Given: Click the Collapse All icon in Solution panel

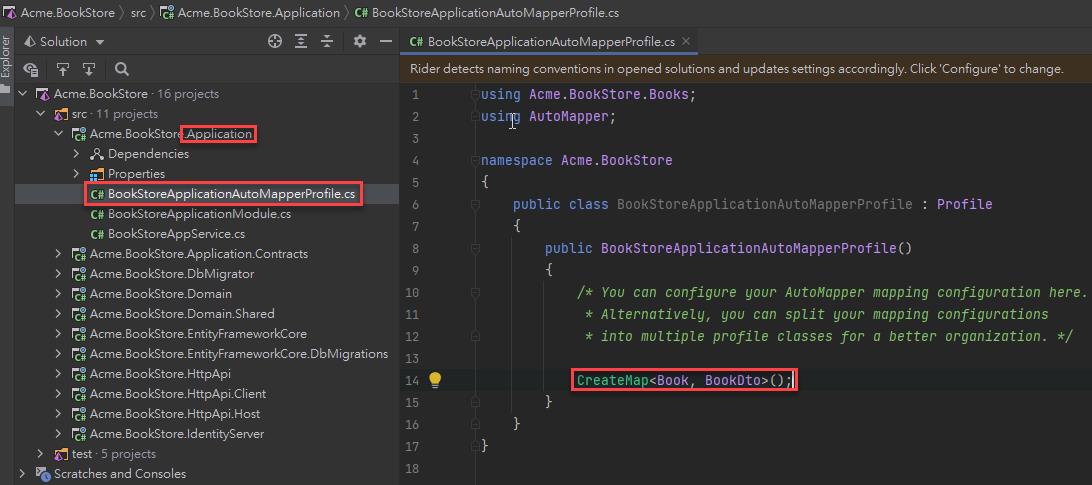Looking at the screenshot, I should pyautogui.click(x=327, y=42).
